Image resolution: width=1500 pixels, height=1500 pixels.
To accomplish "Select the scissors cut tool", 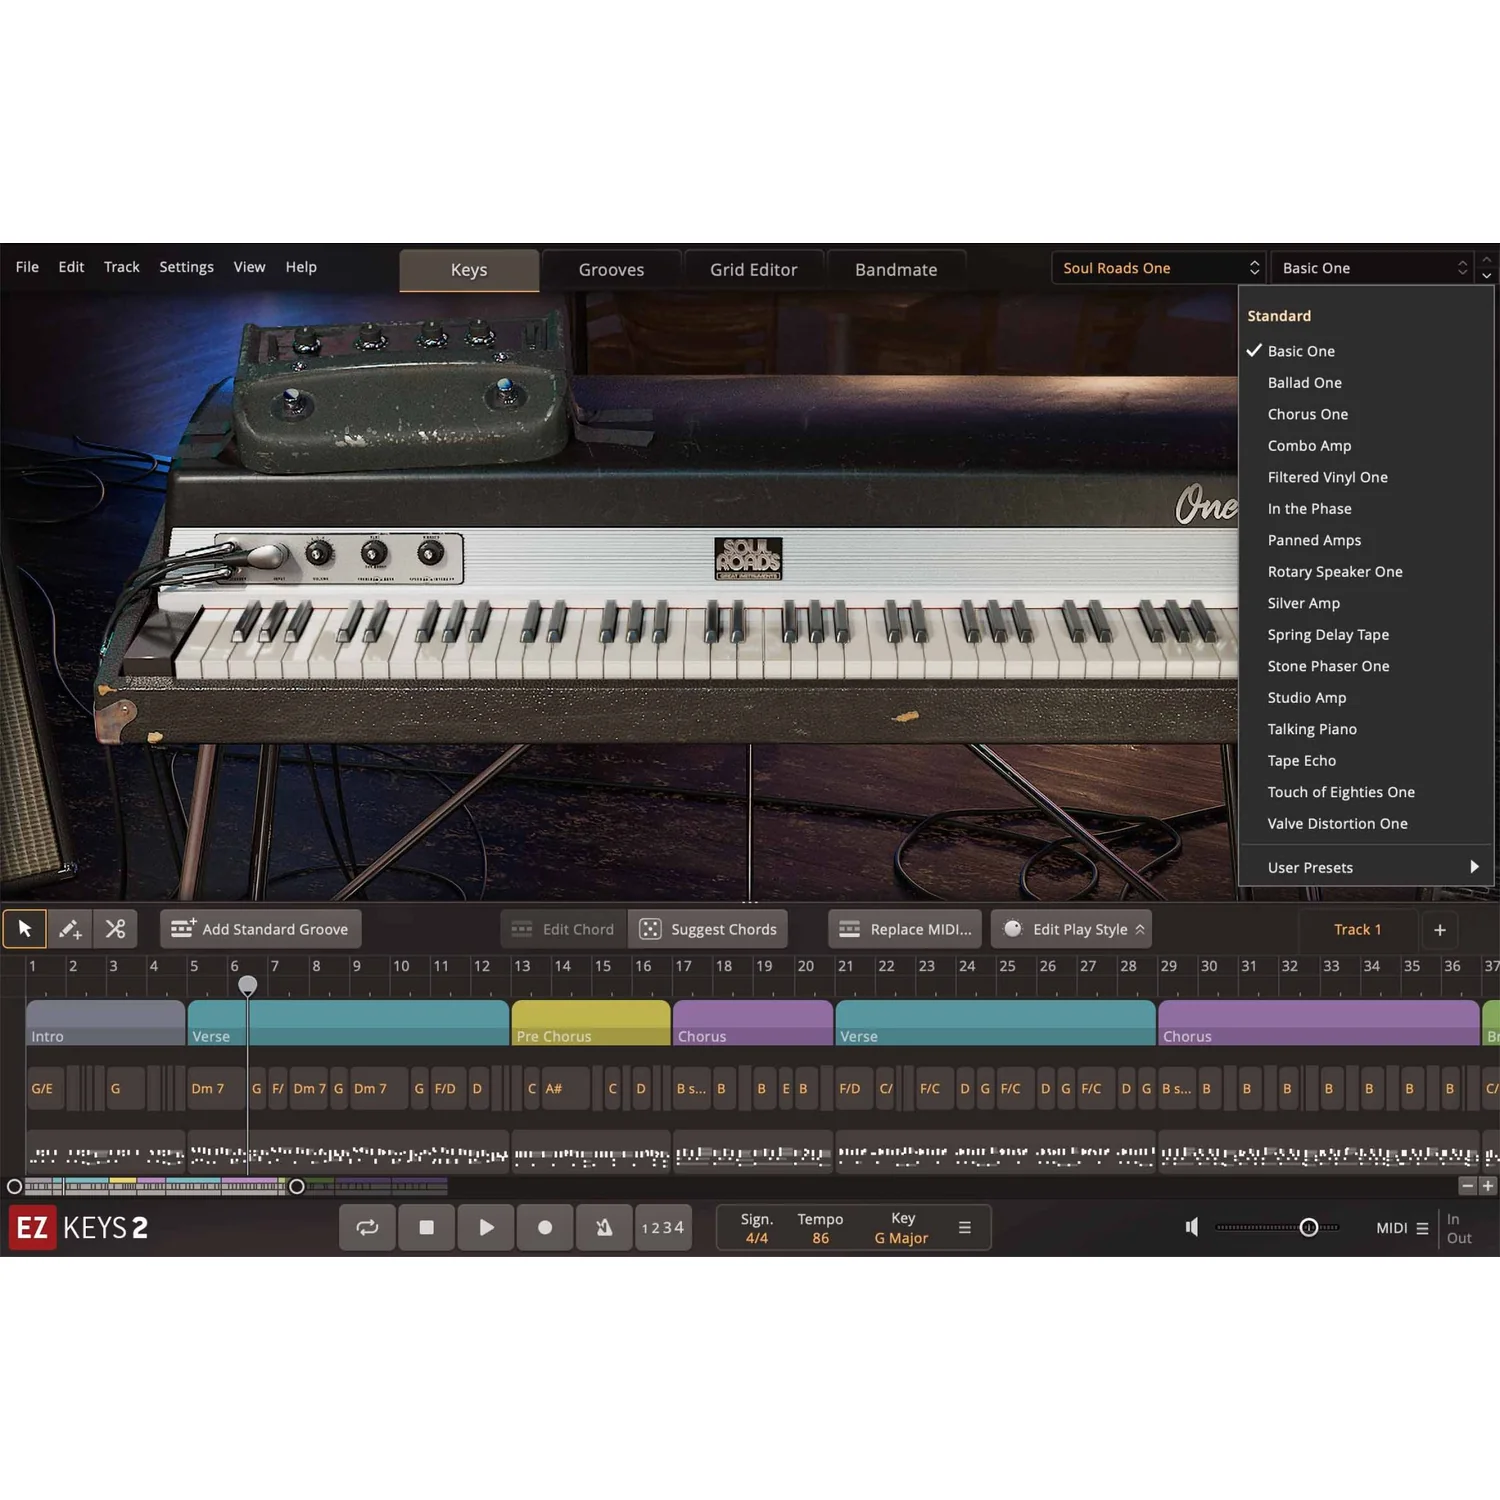I will [x=116, y=929].
